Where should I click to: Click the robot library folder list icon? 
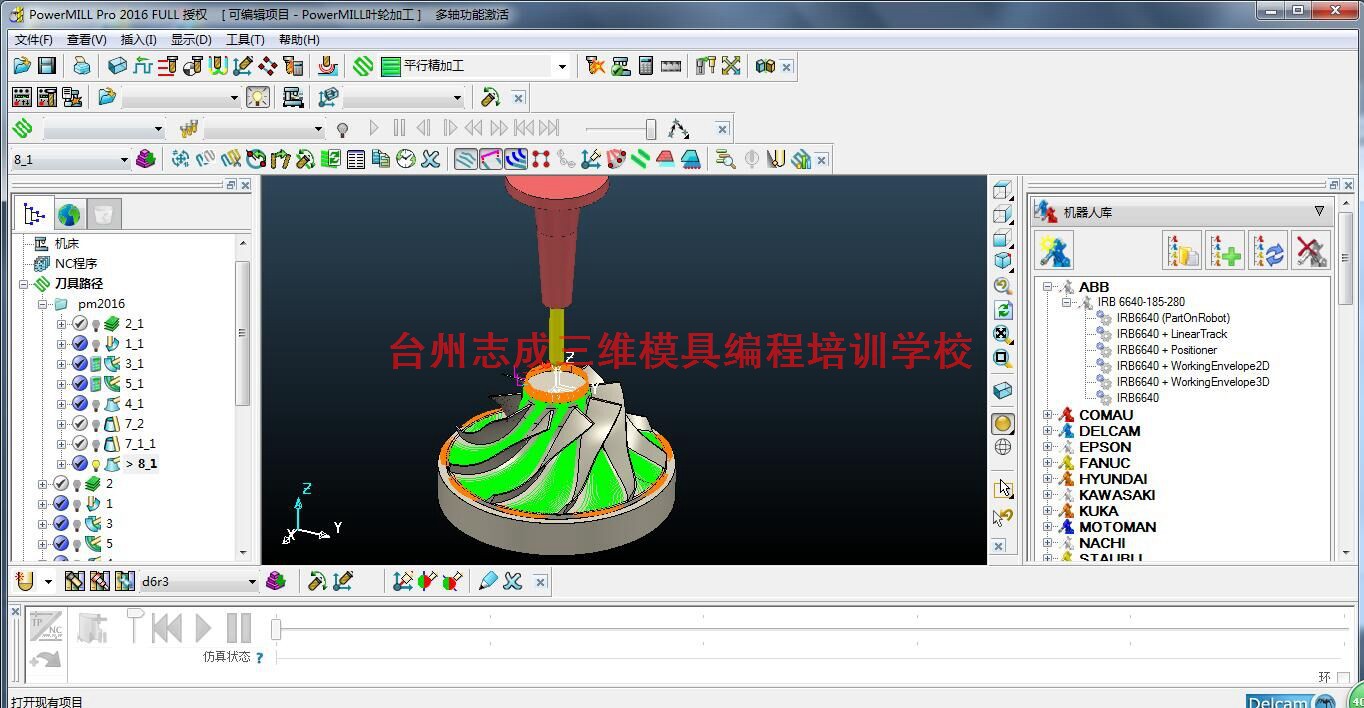pos(1182,250)
